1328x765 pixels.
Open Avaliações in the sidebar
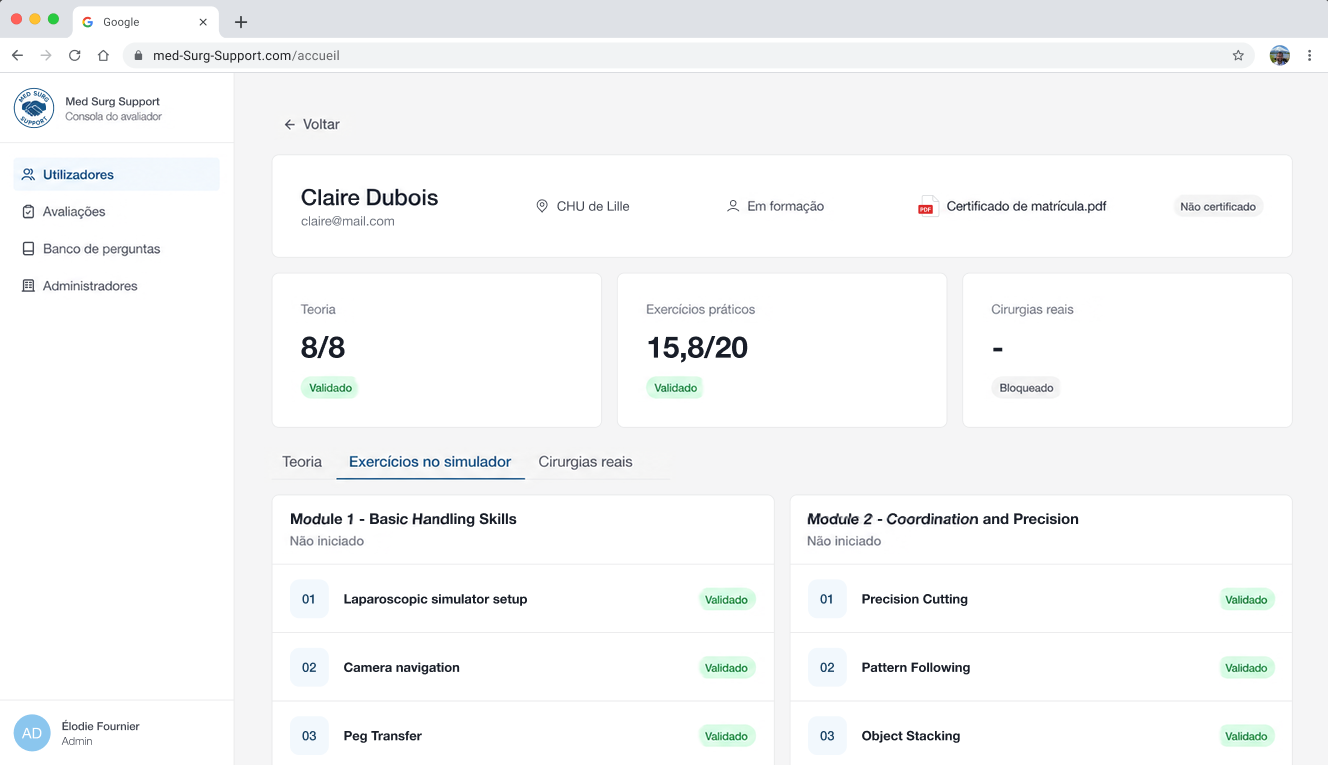(117, 212)
